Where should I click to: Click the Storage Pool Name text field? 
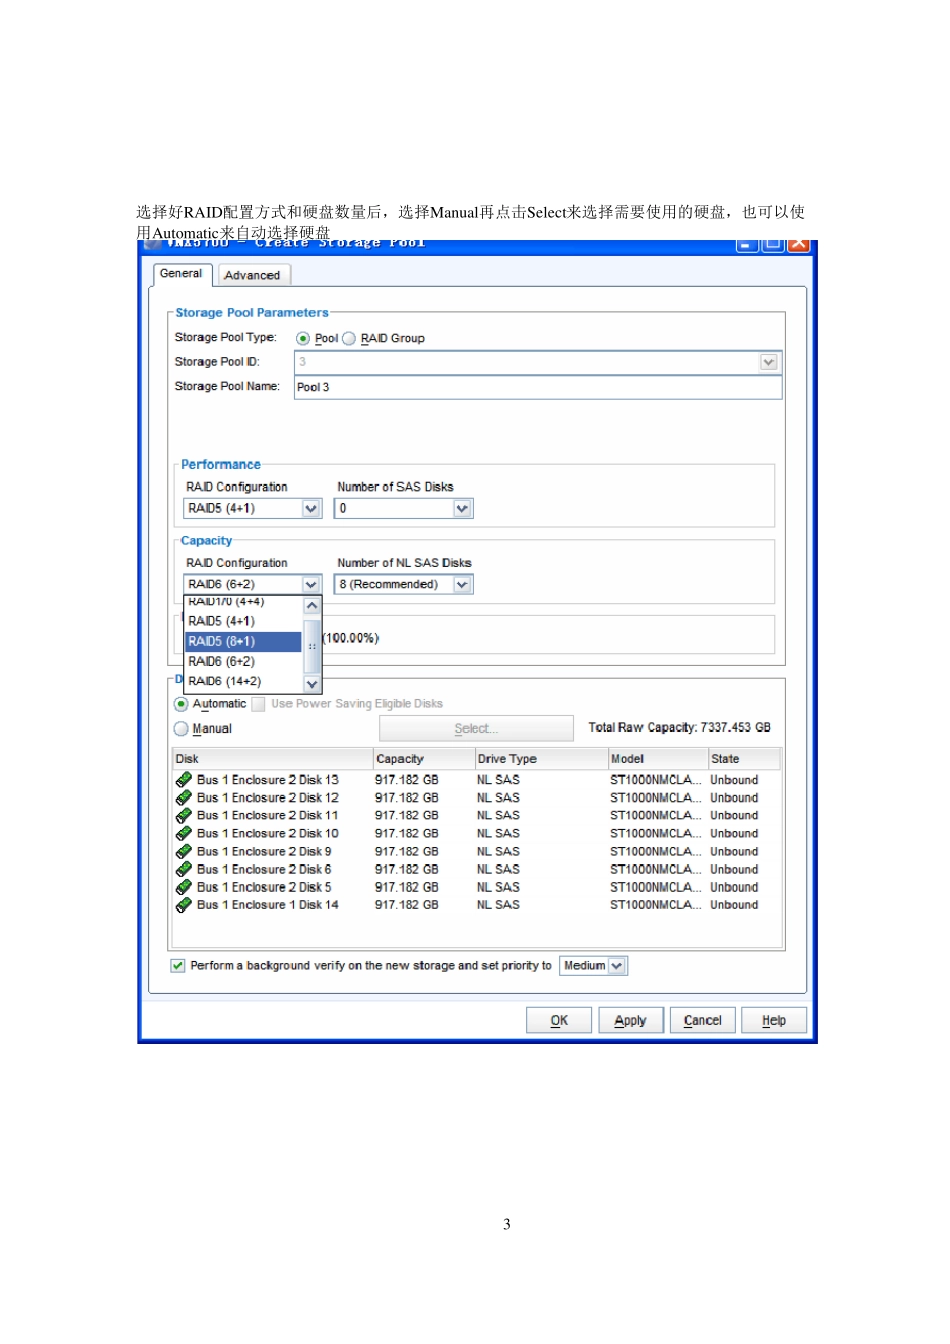[x=537, y=388]
